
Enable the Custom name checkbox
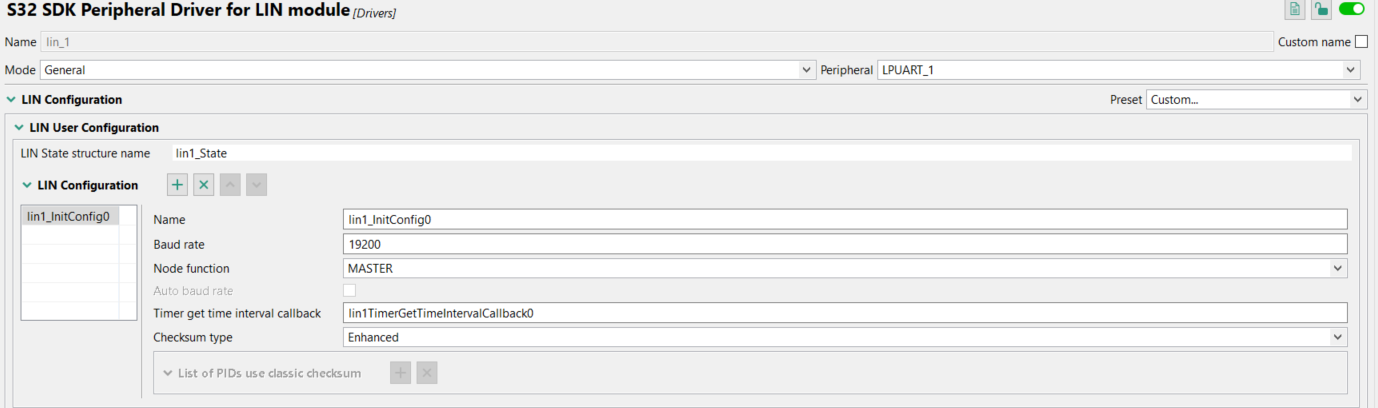tap(1360, 42)
